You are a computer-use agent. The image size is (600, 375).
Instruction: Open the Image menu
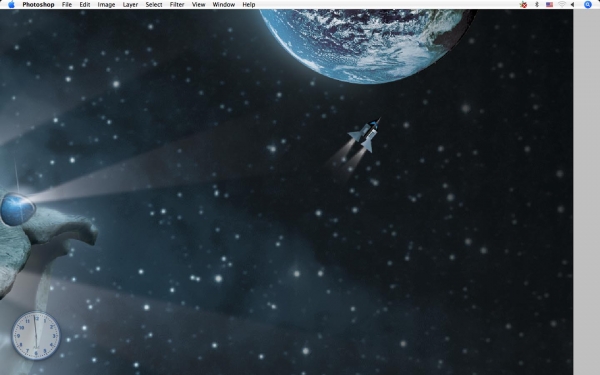pos(106,5)
